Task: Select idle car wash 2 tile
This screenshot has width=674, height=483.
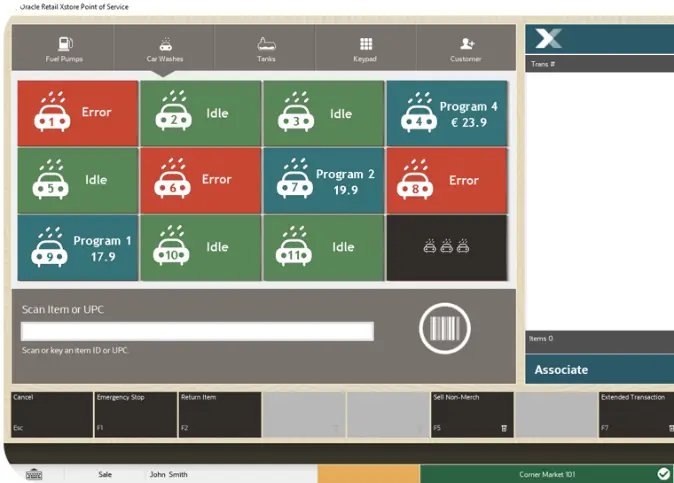Action: pyautogui.click(x=200, y=114)
